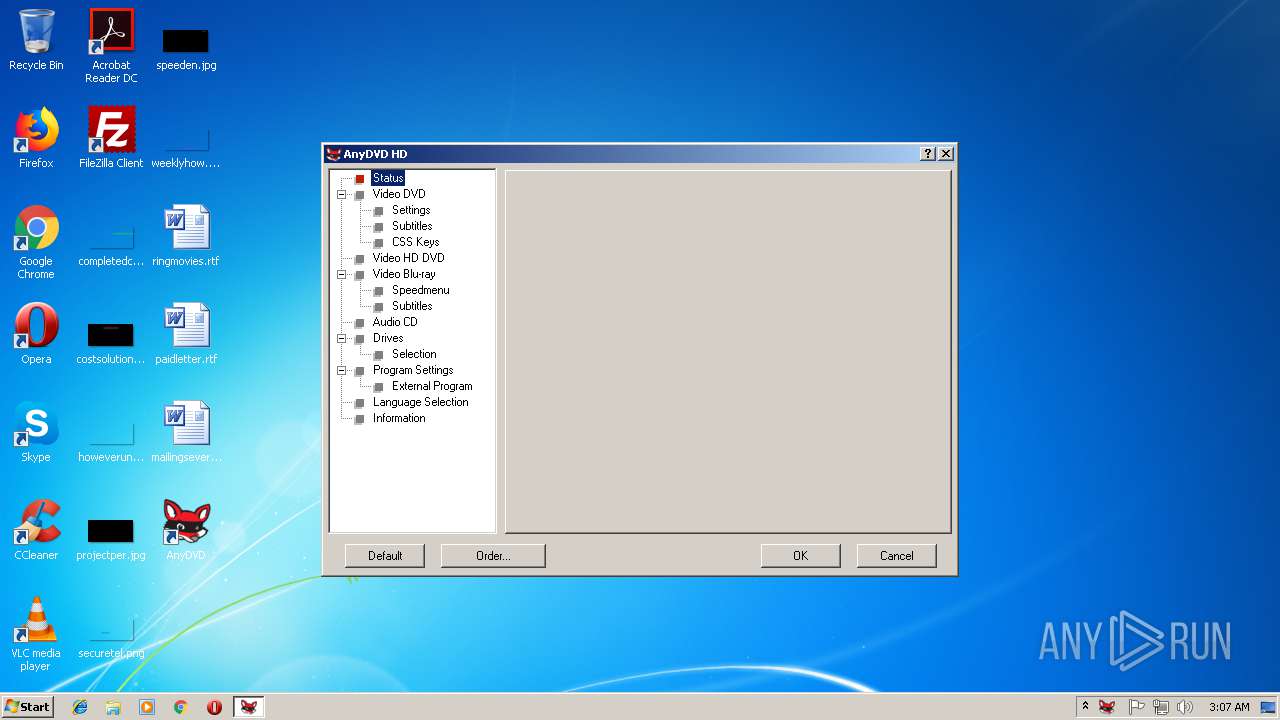1280x720 pixels.
Task: Click the Default button
Action: pyautogui.click(x=385, y=556)
